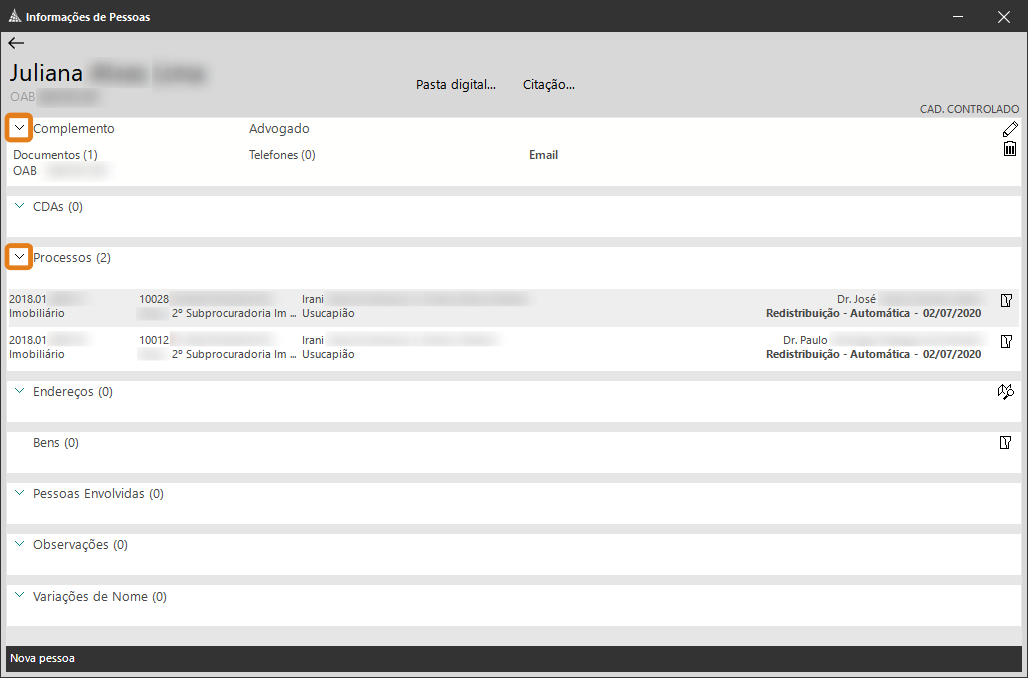The height and width of the screenshot is (678, 1028).
Task: Expand the CDAs (0) section
Action: (x=19, y=206)
